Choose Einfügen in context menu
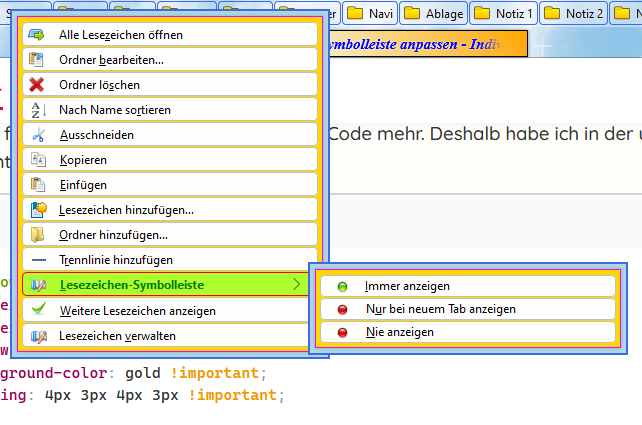Screen dimensions: 642x425 pos(170,184)
